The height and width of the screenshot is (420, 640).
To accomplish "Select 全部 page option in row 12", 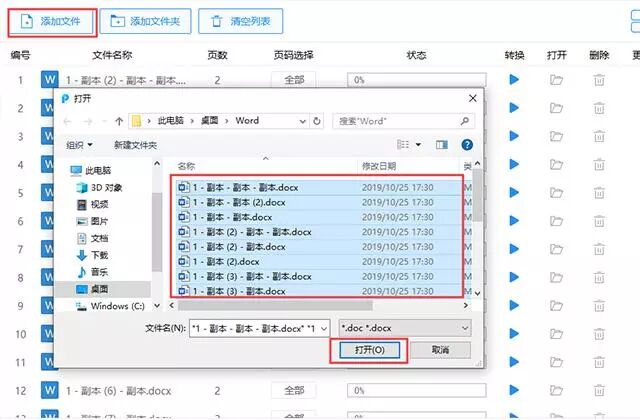I will [x=294, y=391].
